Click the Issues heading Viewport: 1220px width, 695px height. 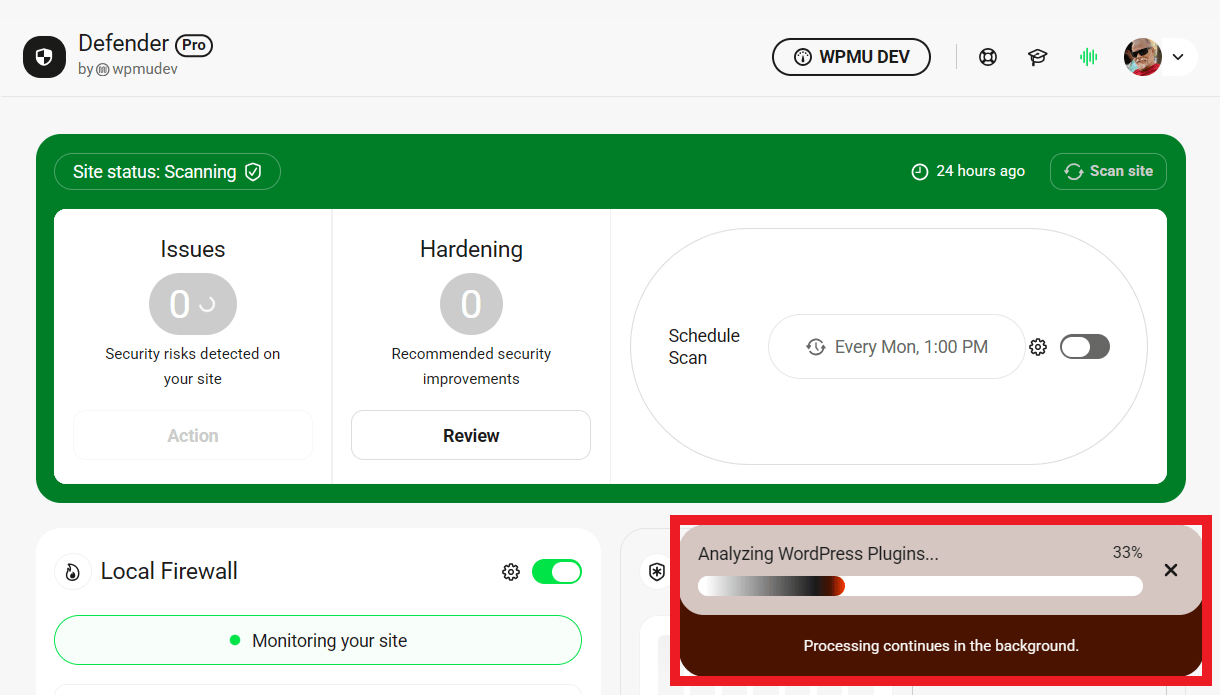coord(193,249)
